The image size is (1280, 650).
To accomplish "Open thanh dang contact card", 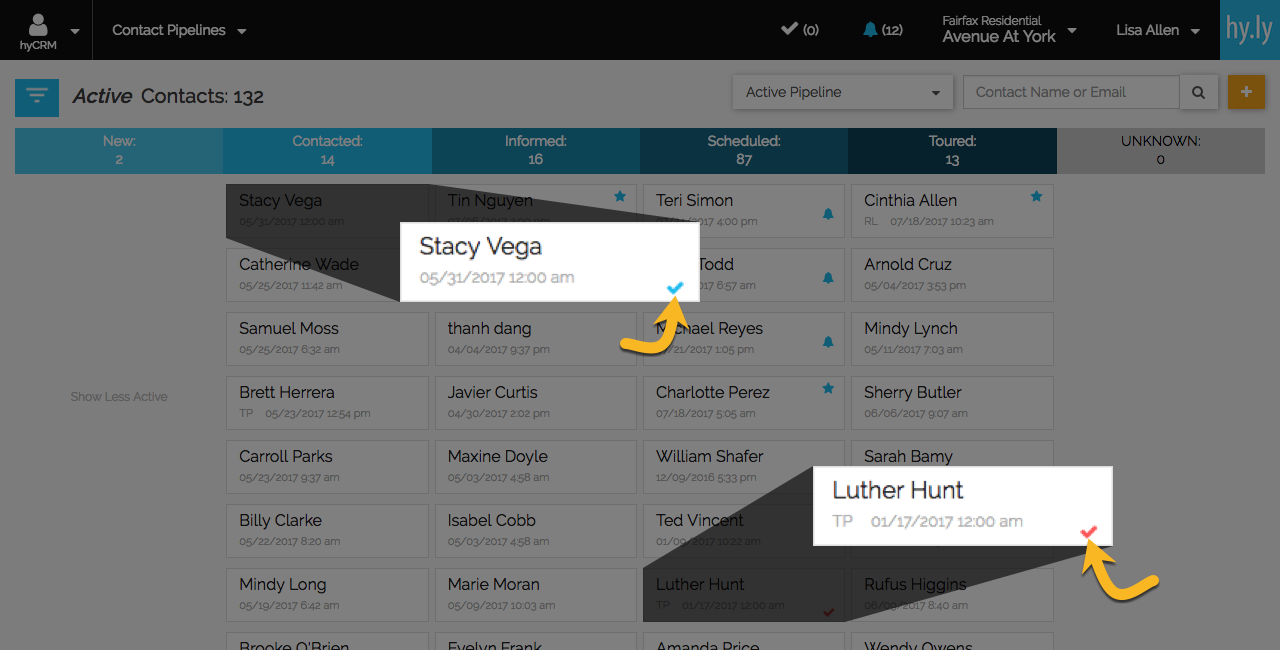I will (536, 338).
